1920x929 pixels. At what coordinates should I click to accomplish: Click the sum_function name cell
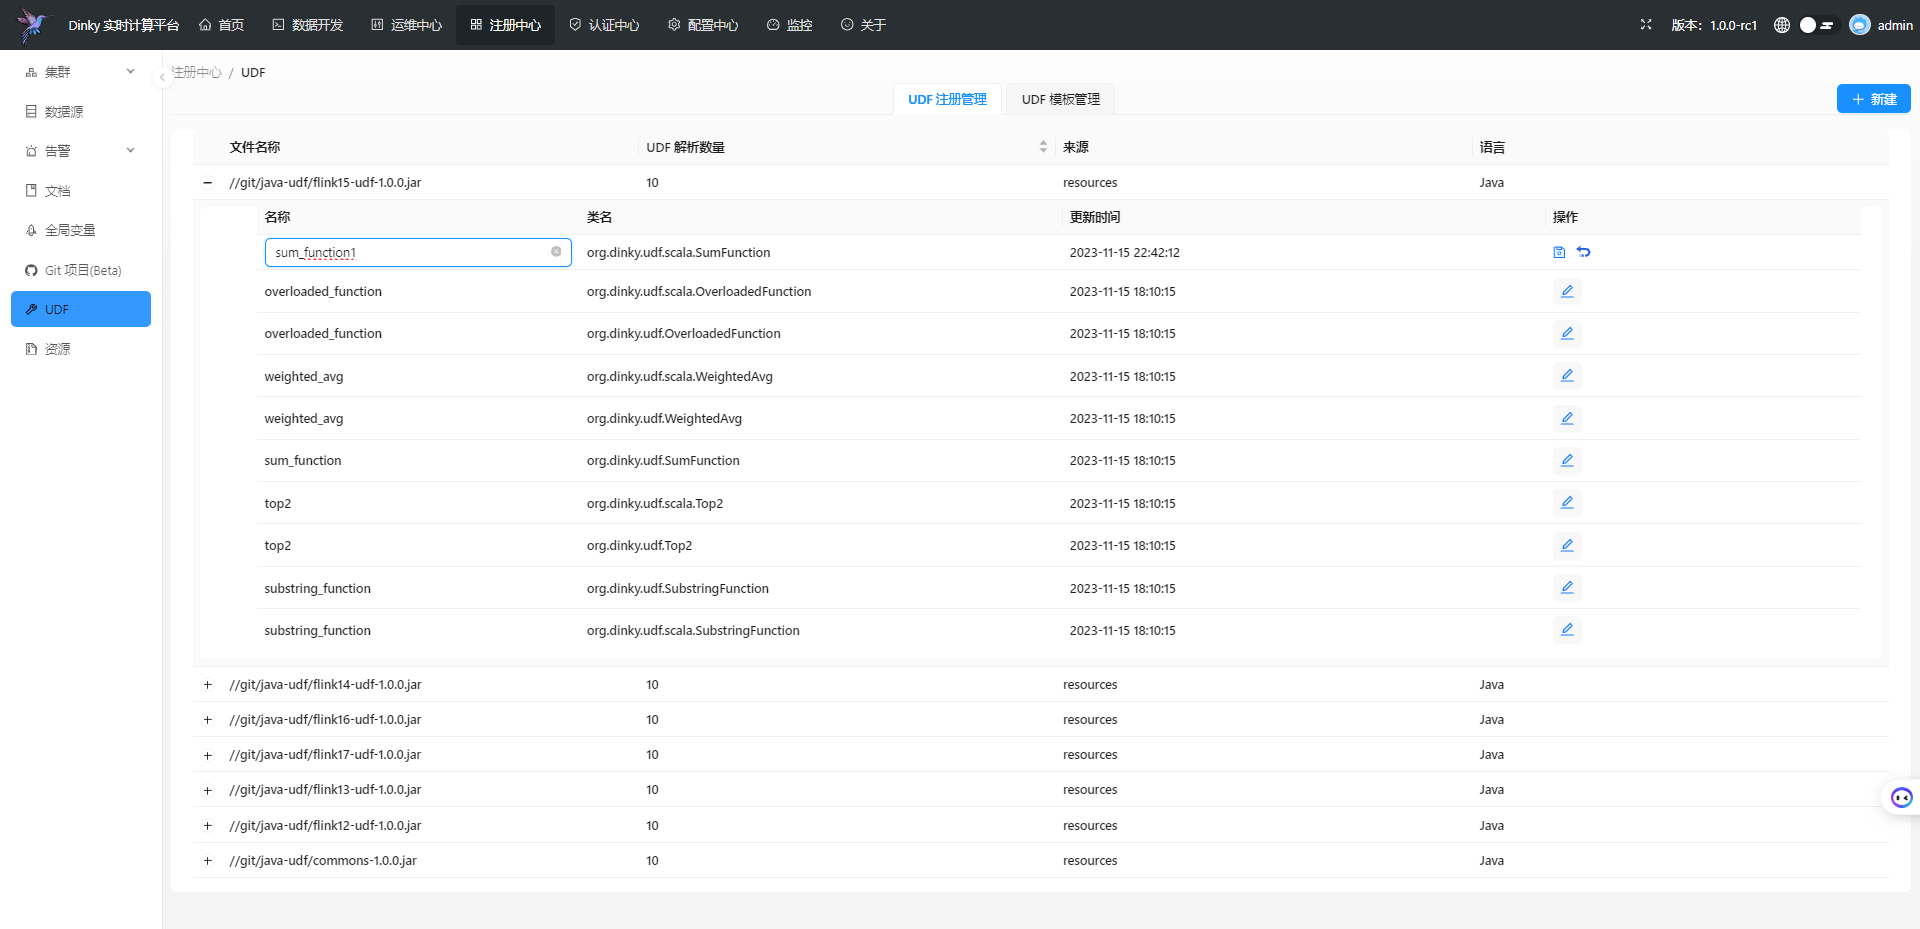[303, 460]
